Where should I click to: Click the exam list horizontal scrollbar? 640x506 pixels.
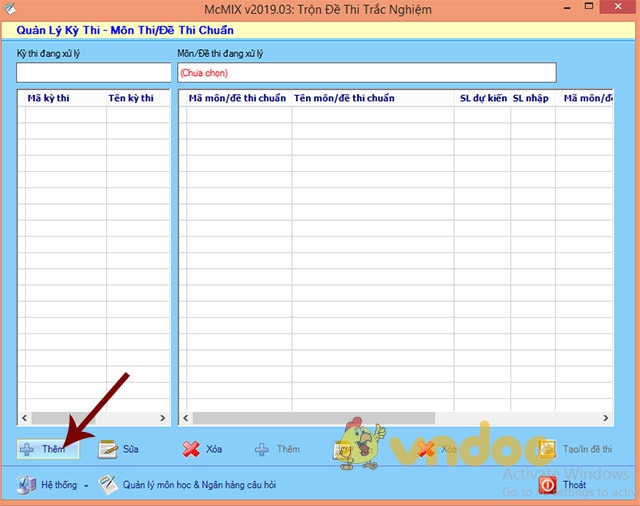[x=93, y=418]
